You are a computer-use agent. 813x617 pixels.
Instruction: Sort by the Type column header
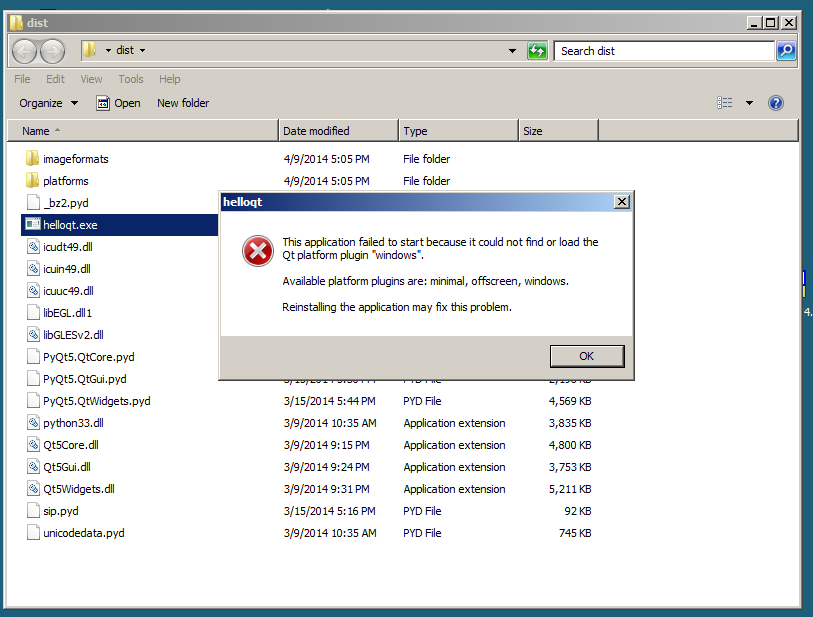coord(459,131)
